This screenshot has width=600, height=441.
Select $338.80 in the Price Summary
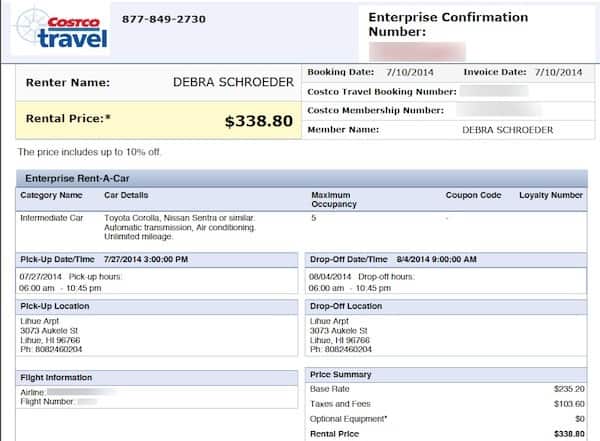[569, 434]
